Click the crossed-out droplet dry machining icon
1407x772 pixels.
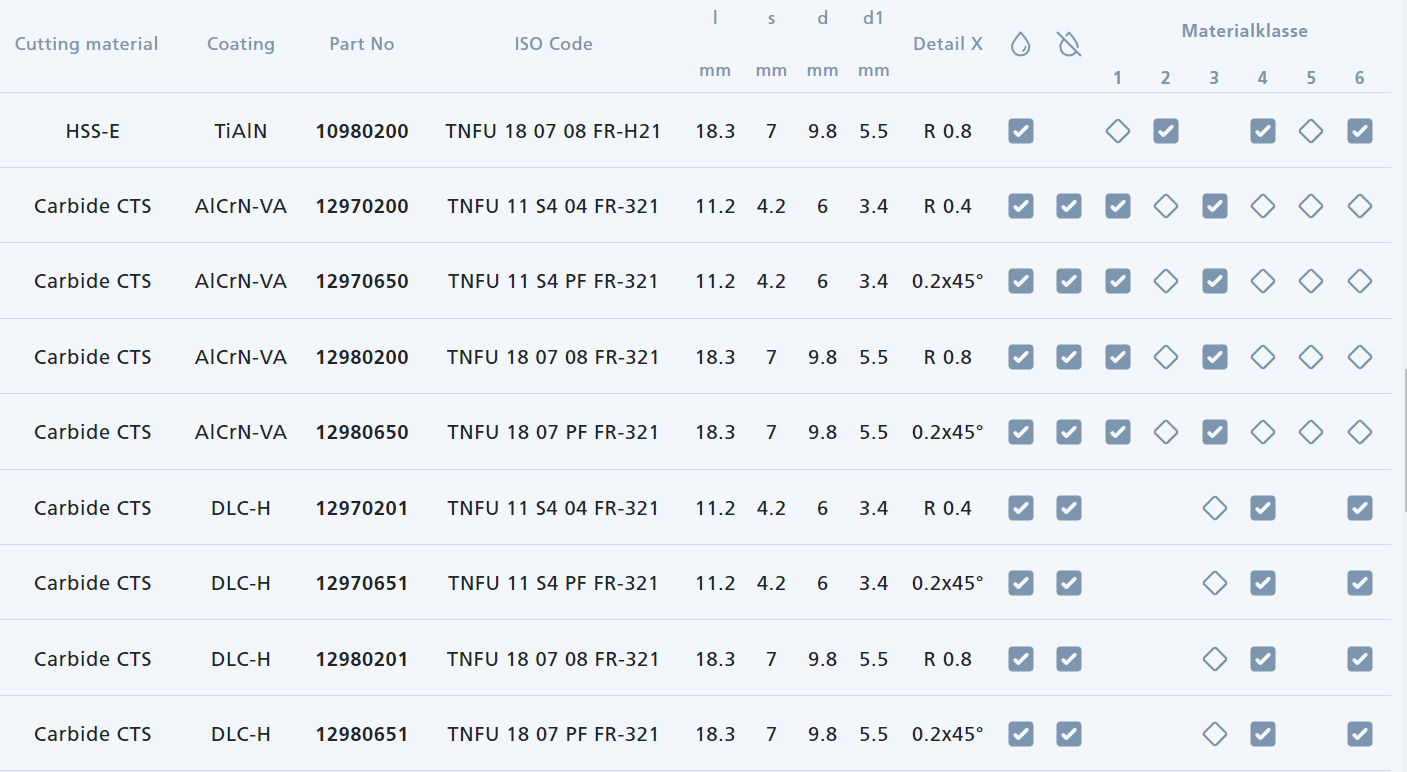click(x=1069, y=44)
